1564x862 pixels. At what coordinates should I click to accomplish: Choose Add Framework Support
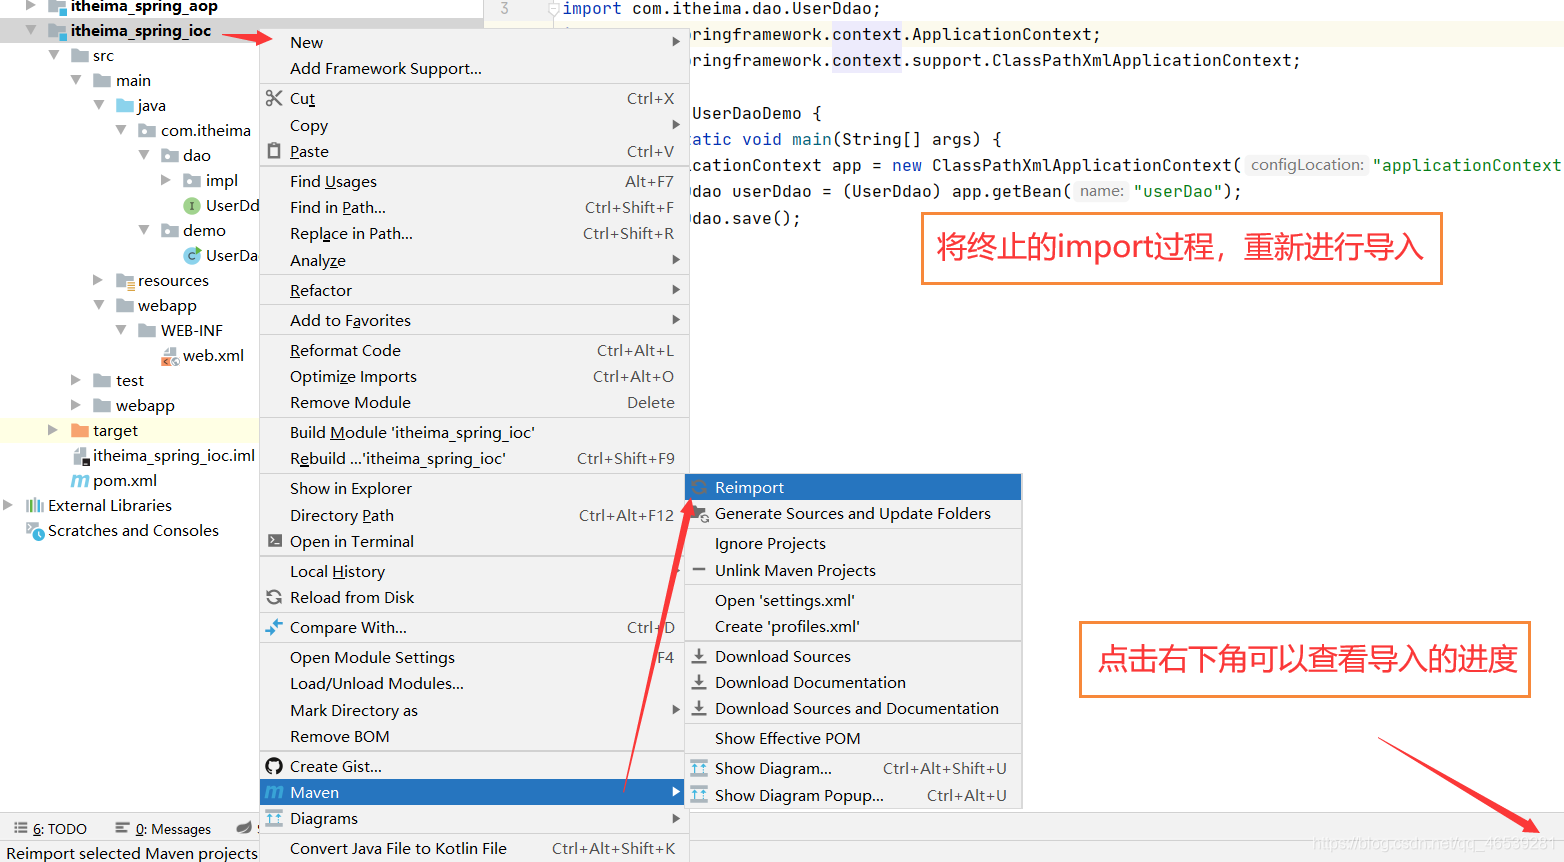tap(472, 68)
